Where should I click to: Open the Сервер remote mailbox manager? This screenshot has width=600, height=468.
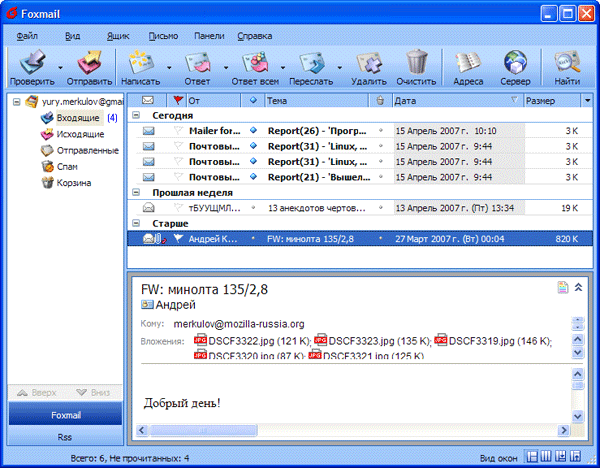(x=515, y=68)
